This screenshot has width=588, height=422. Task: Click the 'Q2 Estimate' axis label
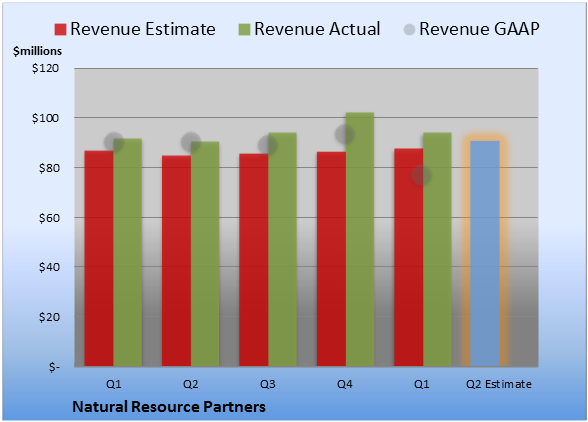point(499,384)
